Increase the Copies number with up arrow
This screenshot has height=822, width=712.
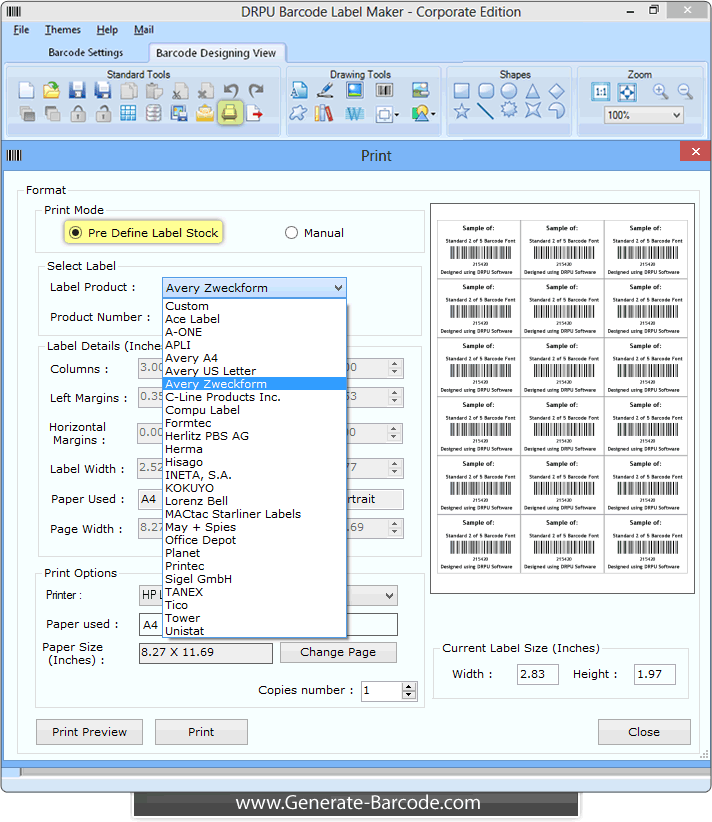tap(408, 686)
